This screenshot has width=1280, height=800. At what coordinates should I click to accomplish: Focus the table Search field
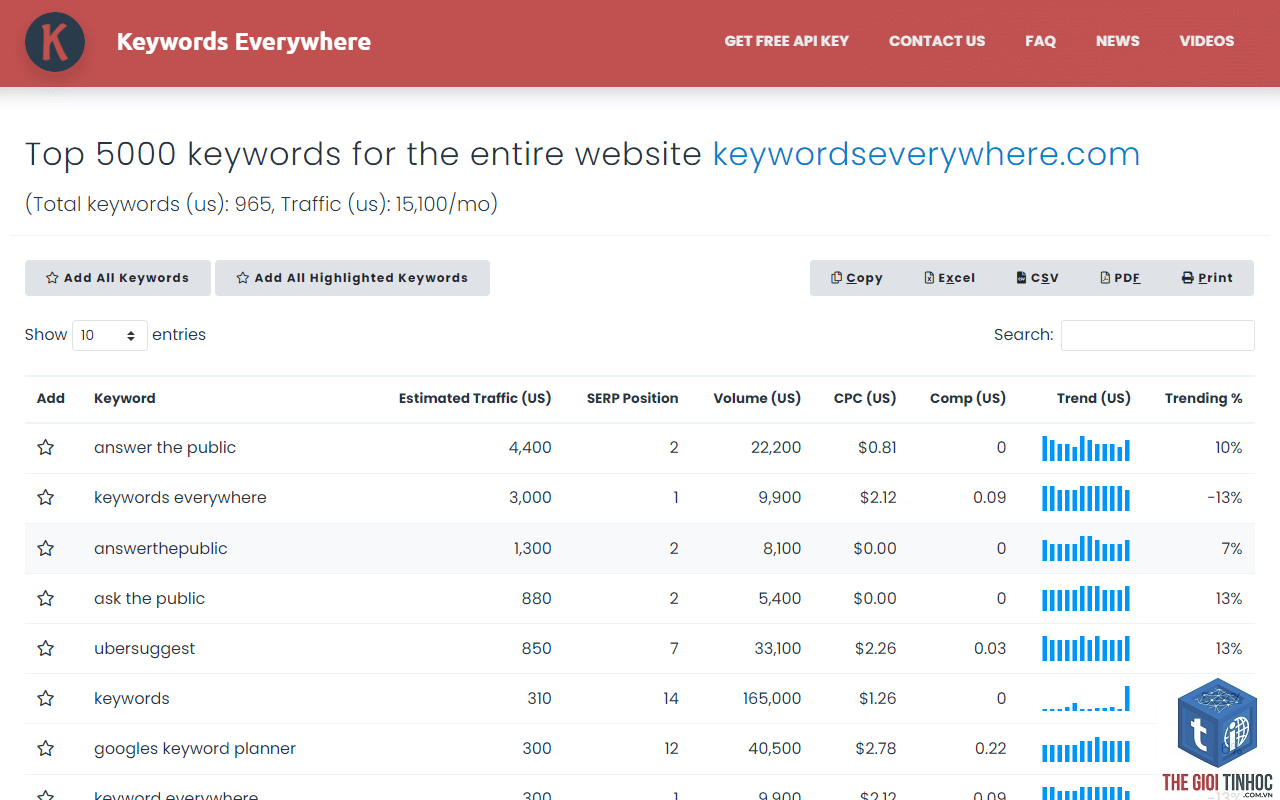(x=1158, y=335)
